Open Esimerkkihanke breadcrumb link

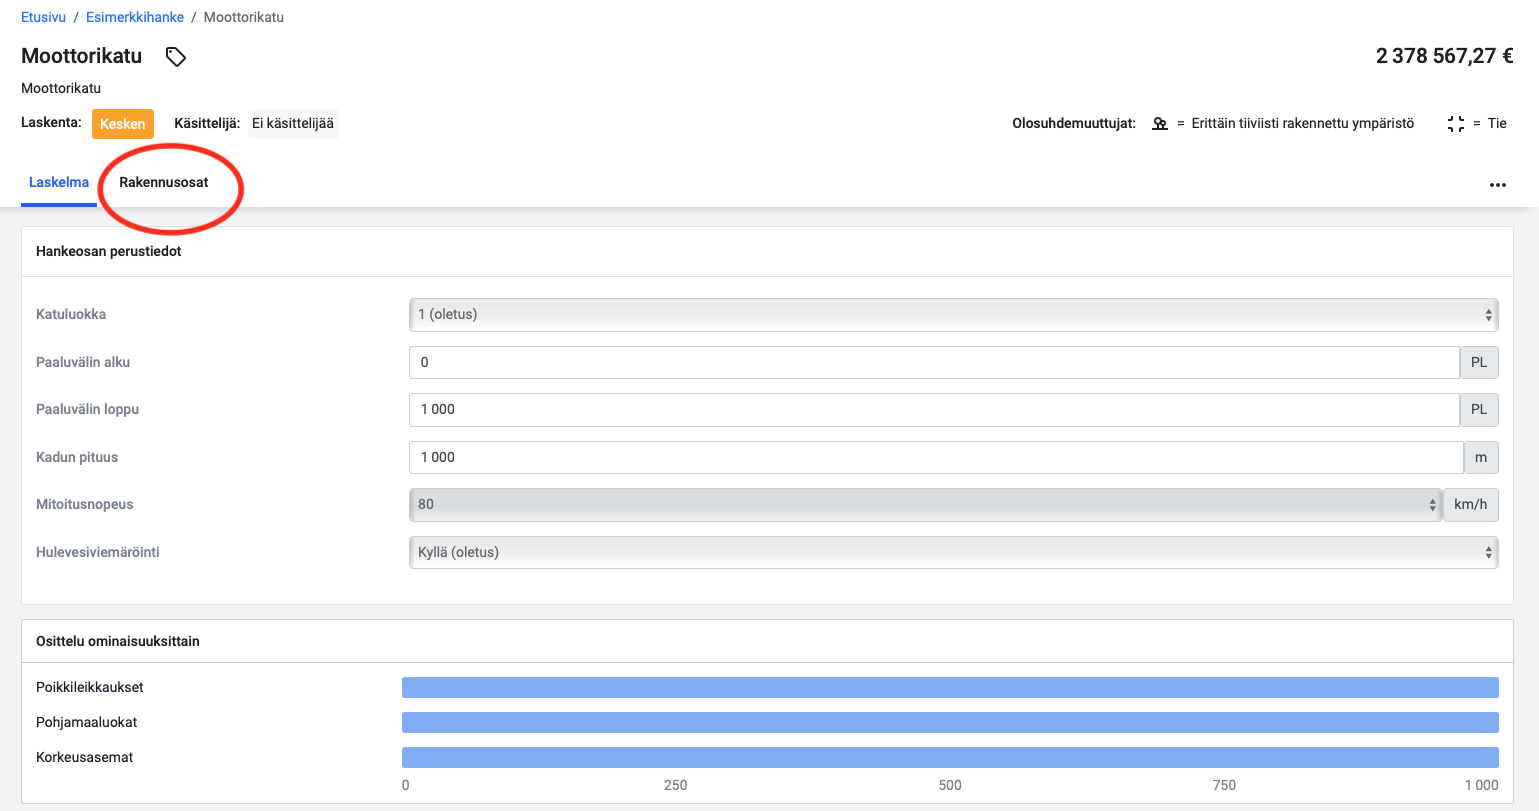click(135, 17)
